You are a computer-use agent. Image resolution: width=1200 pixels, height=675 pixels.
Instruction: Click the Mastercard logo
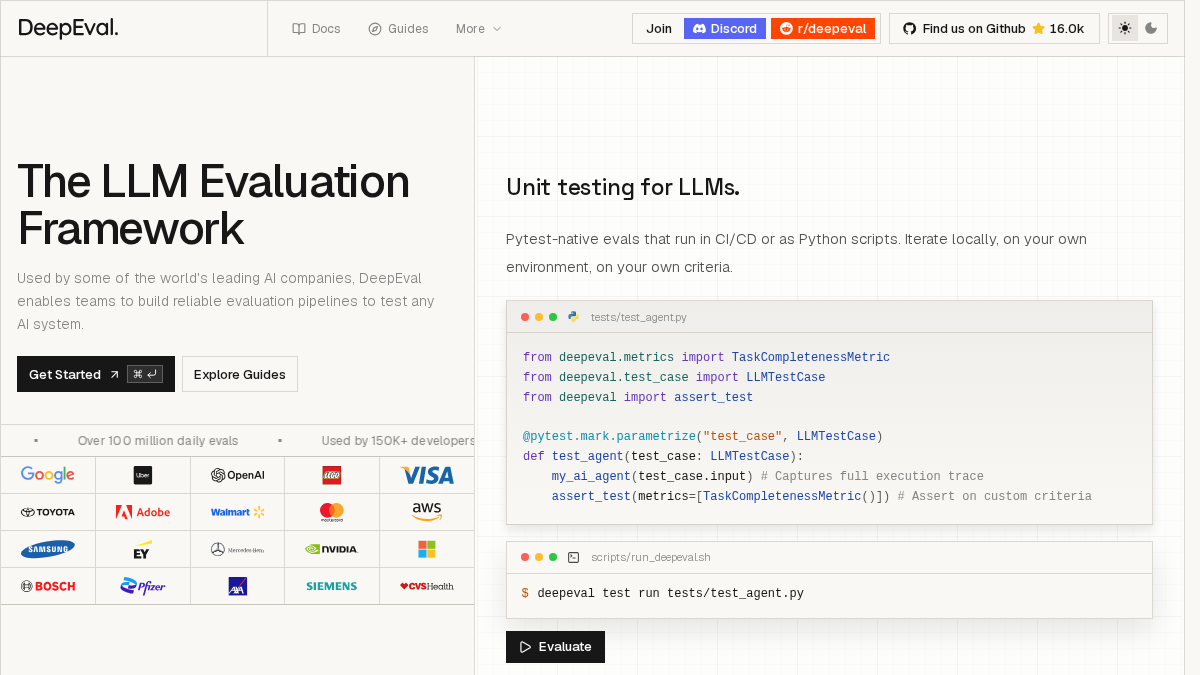(x=332, y=512)
